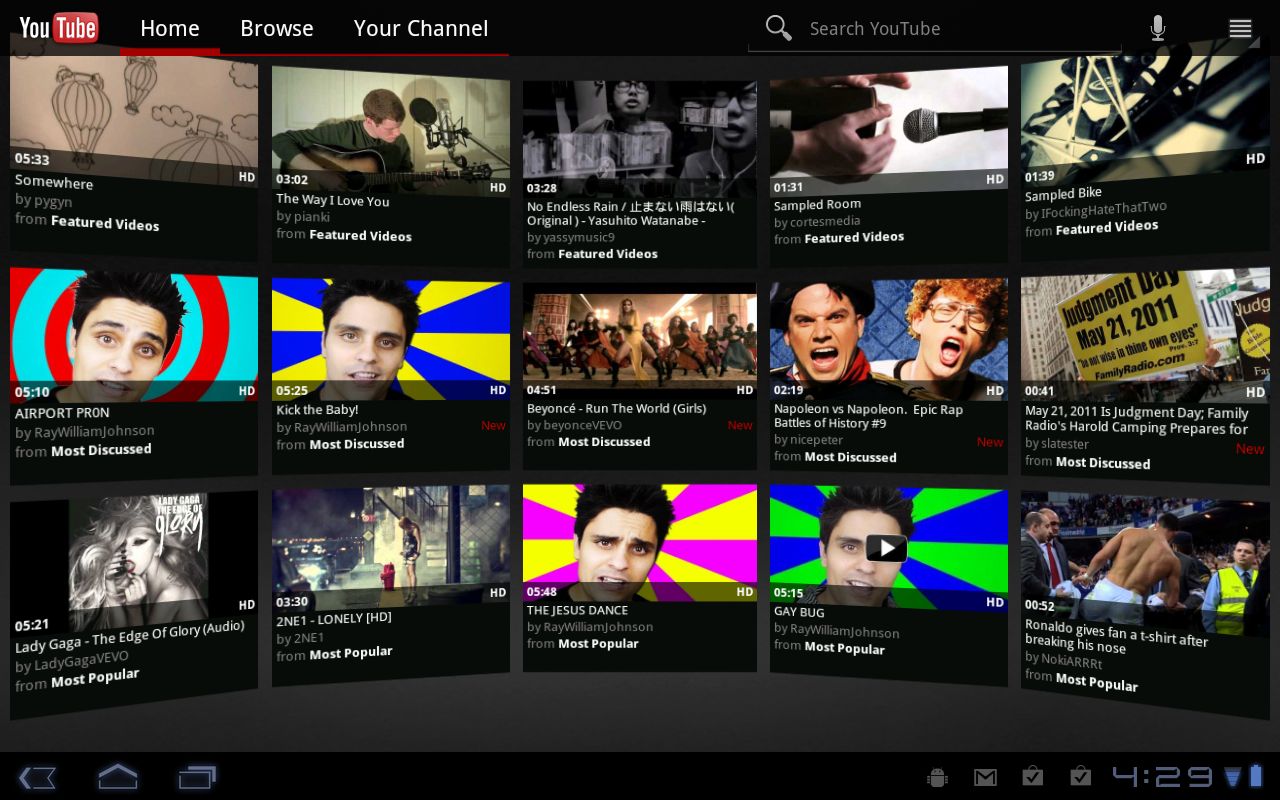
Task: Open the Your Channel tab
Action: tap(421, 29)
